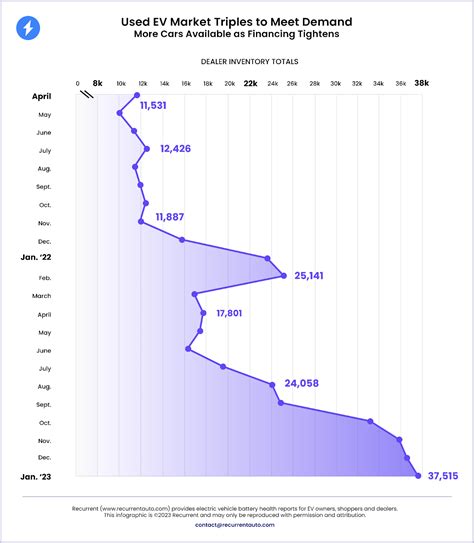Click the Jan. '23 row label
Image resolution: width=474 pixels, height=543 pixels.
36,477
